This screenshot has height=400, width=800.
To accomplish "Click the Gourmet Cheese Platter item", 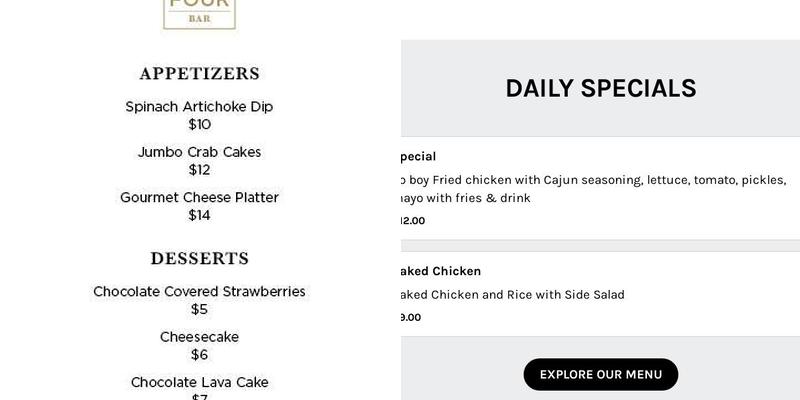I will (x=199, y=197).
